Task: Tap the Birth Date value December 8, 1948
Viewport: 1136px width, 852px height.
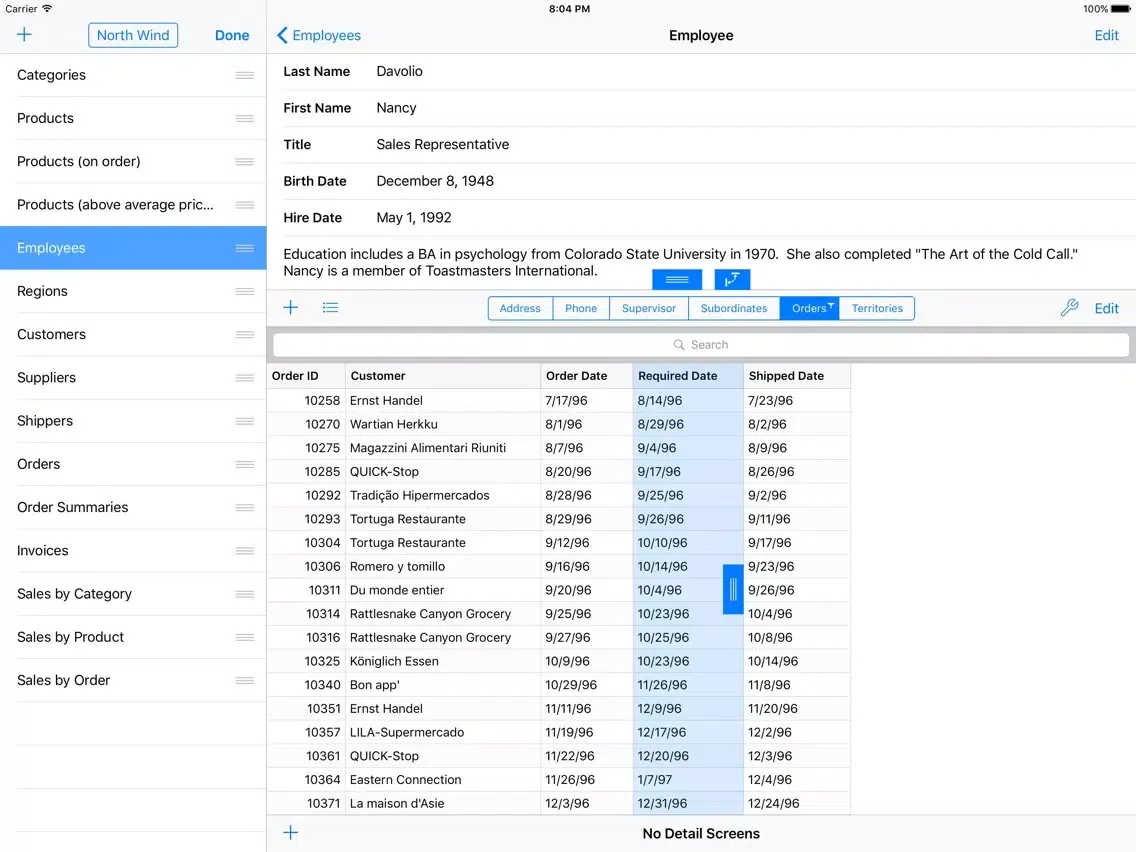Action: tap(435, 180)
